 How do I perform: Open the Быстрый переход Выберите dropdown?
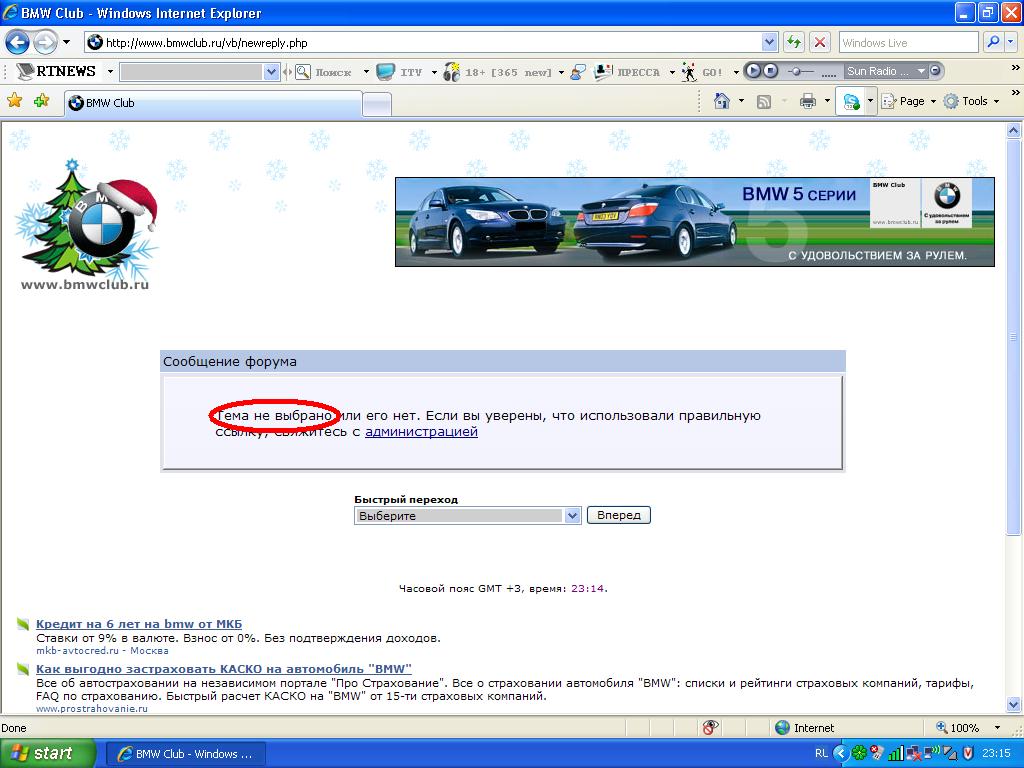click(468, 515)
